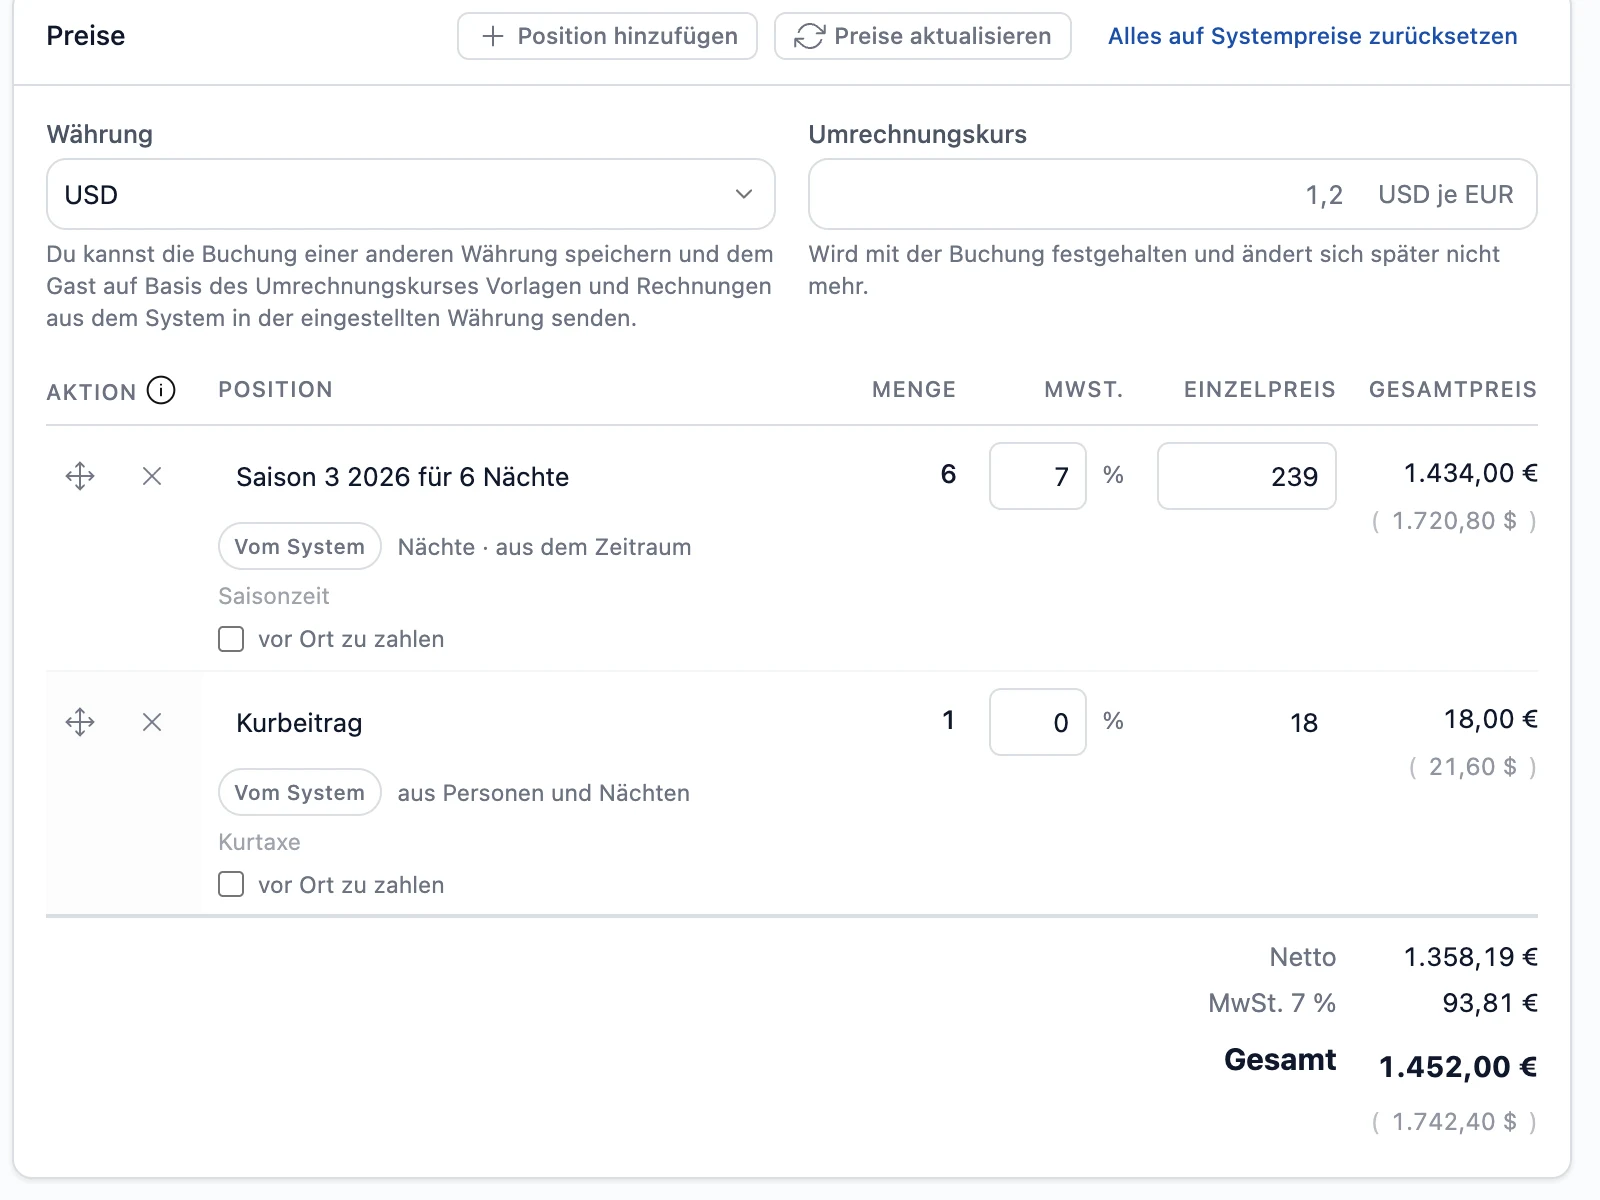Expand currency list via chevron arrow

(744, 194)
